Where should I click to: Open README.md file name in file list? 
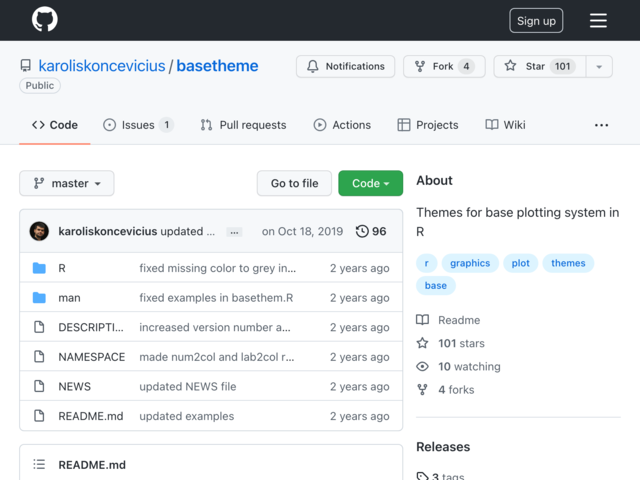click(x=91, y=416)
